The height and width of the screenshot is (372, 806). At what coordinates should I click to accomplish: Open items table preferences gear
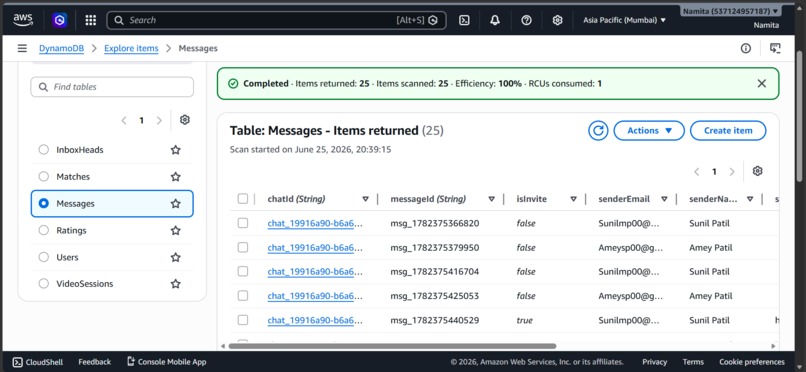click(x=757, y=171)
